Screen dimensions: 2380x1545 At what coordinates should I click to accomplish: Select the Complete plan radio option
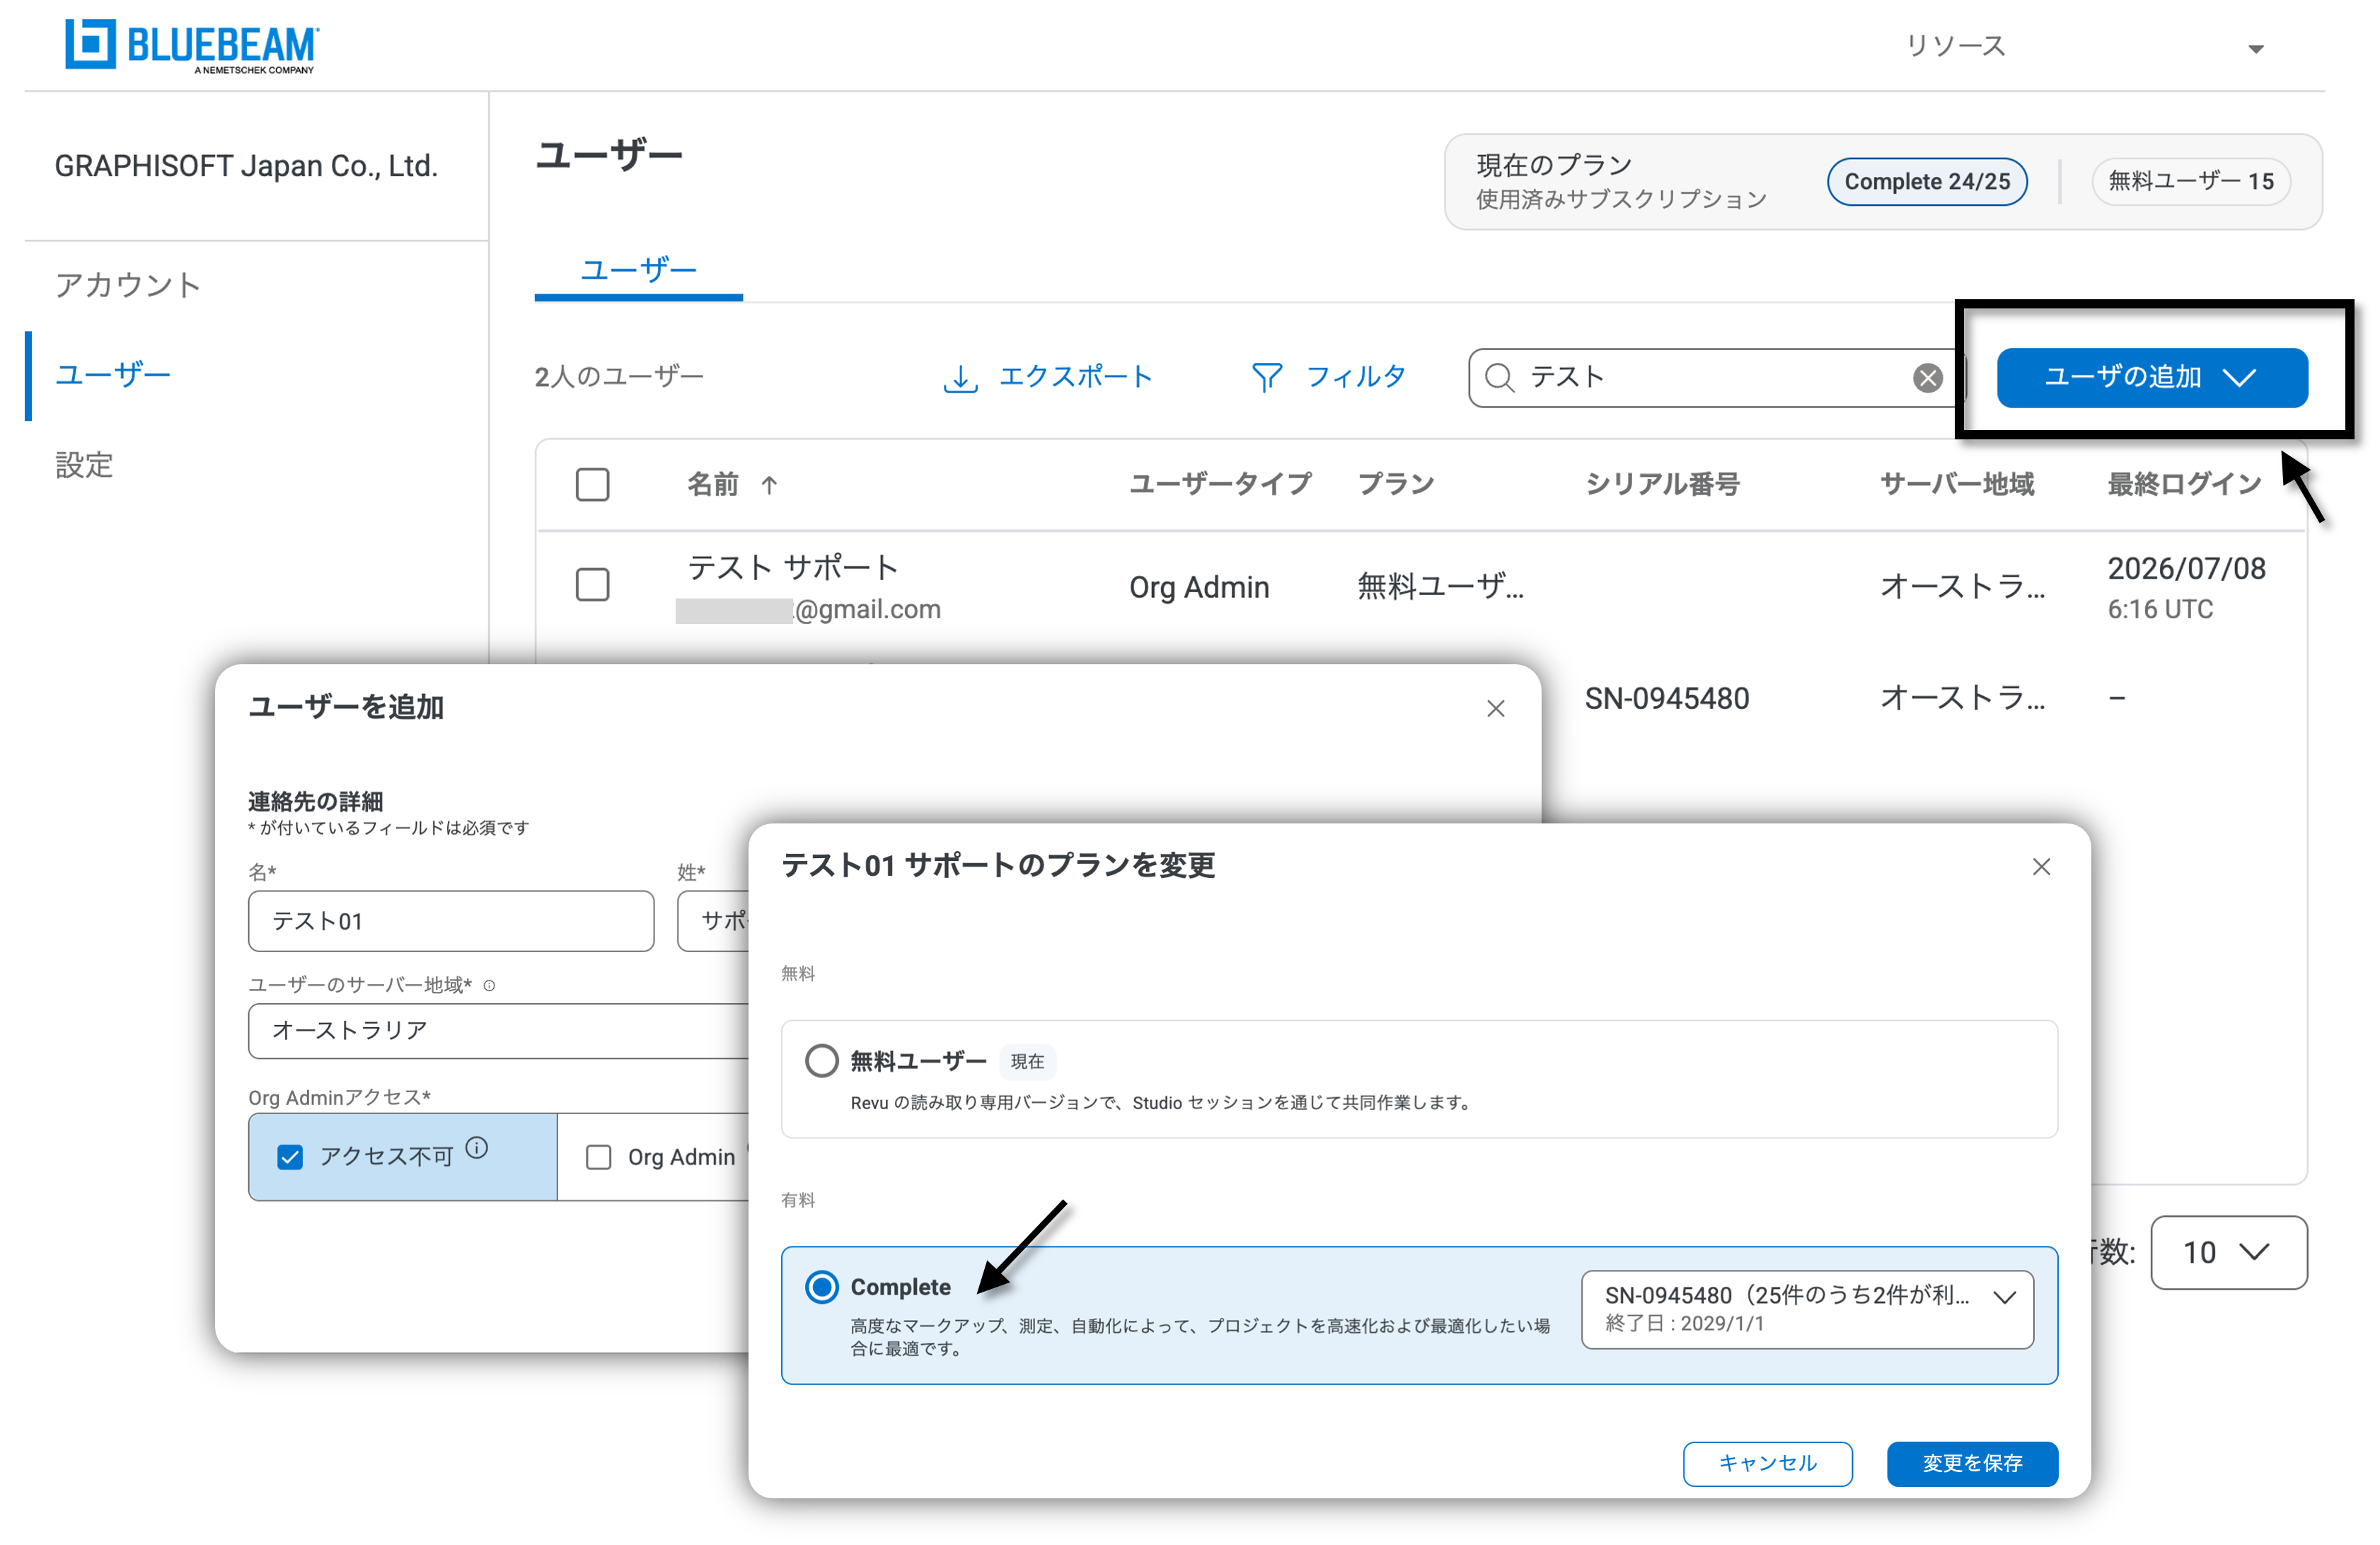pos(821,1287)
